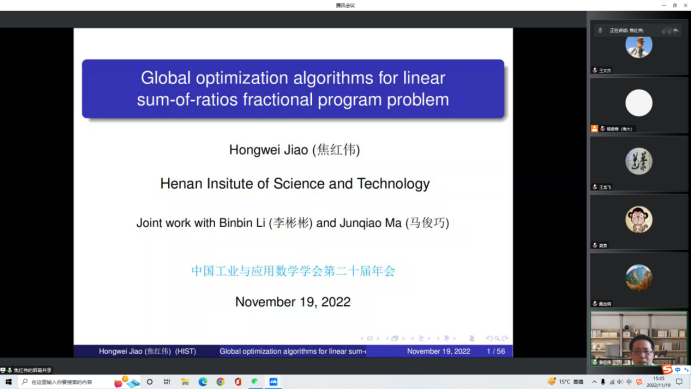Click the muted microphone icon in the speaking bar
Viewport: 692px width, 389px height.
coord(600,30)
